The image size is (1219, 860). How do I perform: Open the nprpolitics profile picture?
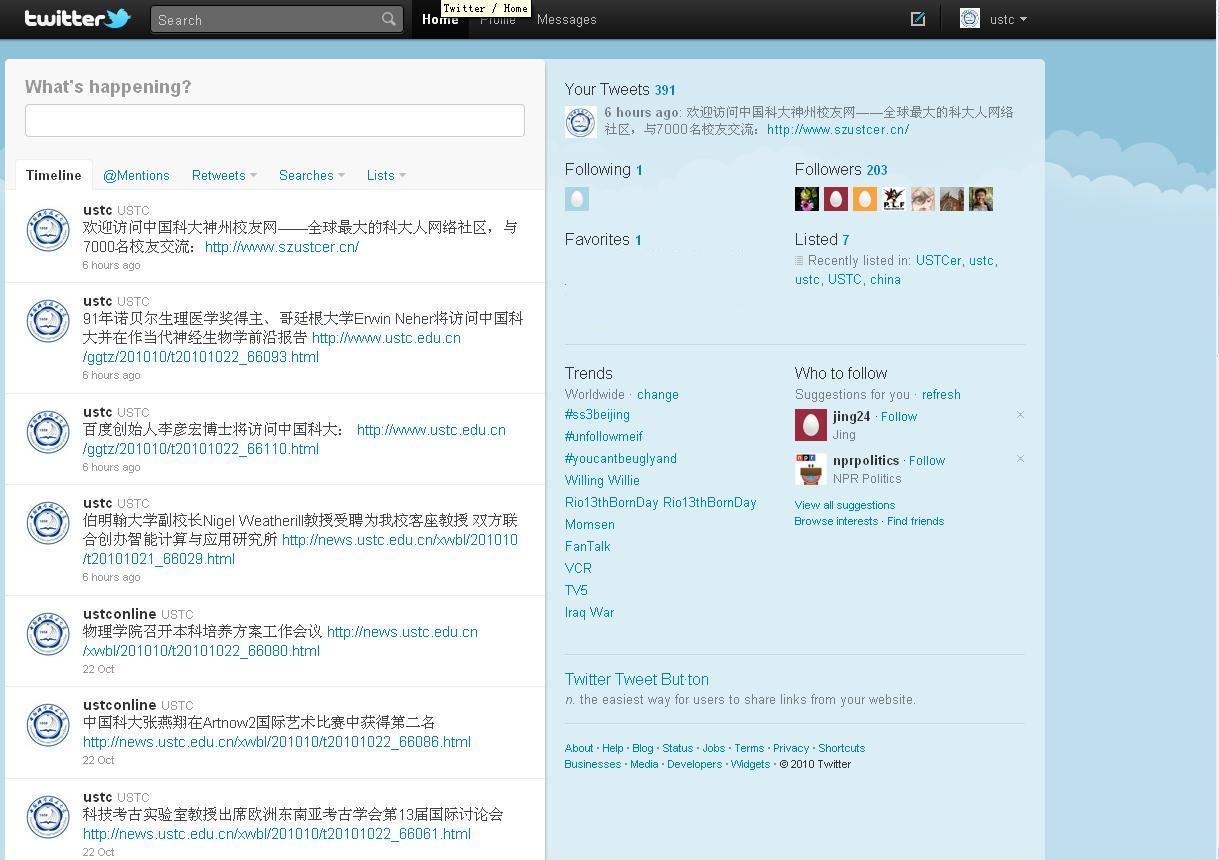[810, 469]
